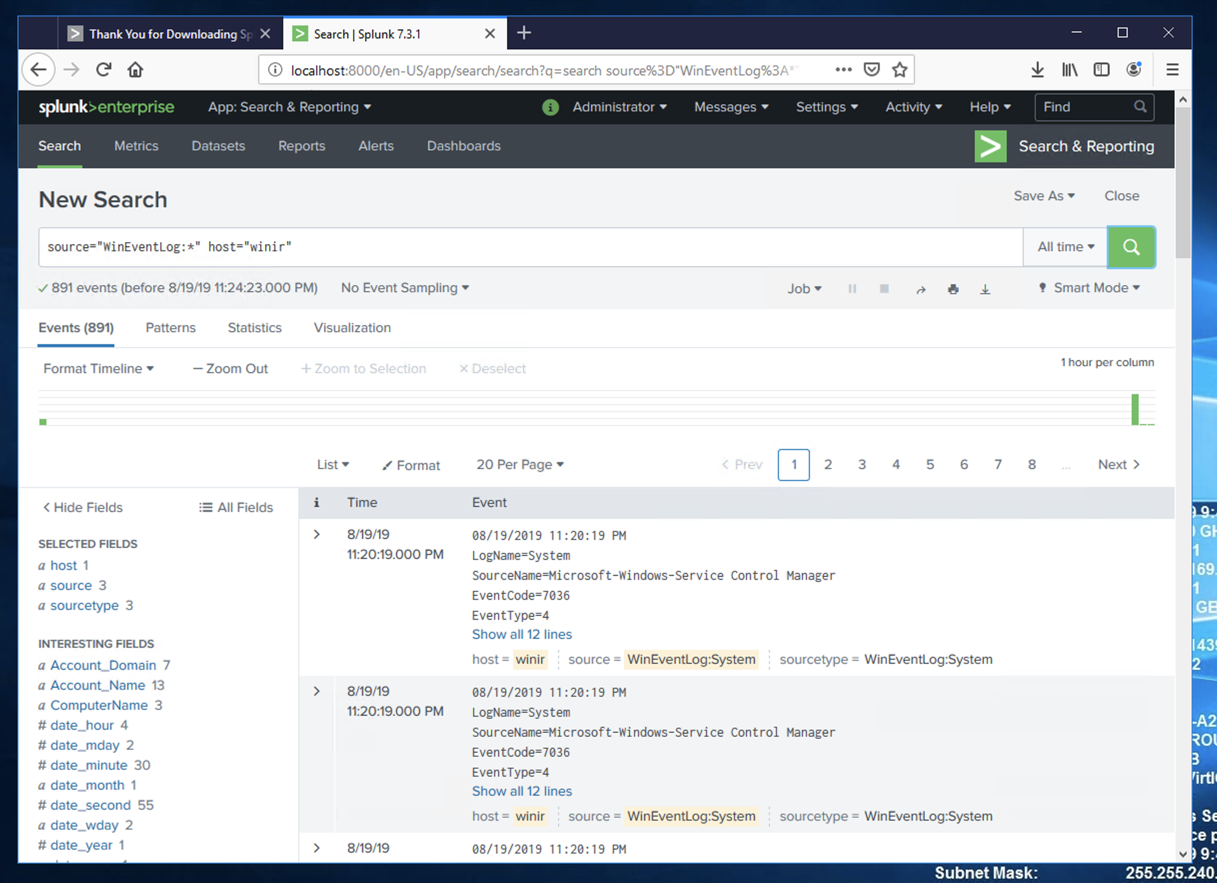Open the Messages dropdown

pyautogui.click(x=731, y=107)
